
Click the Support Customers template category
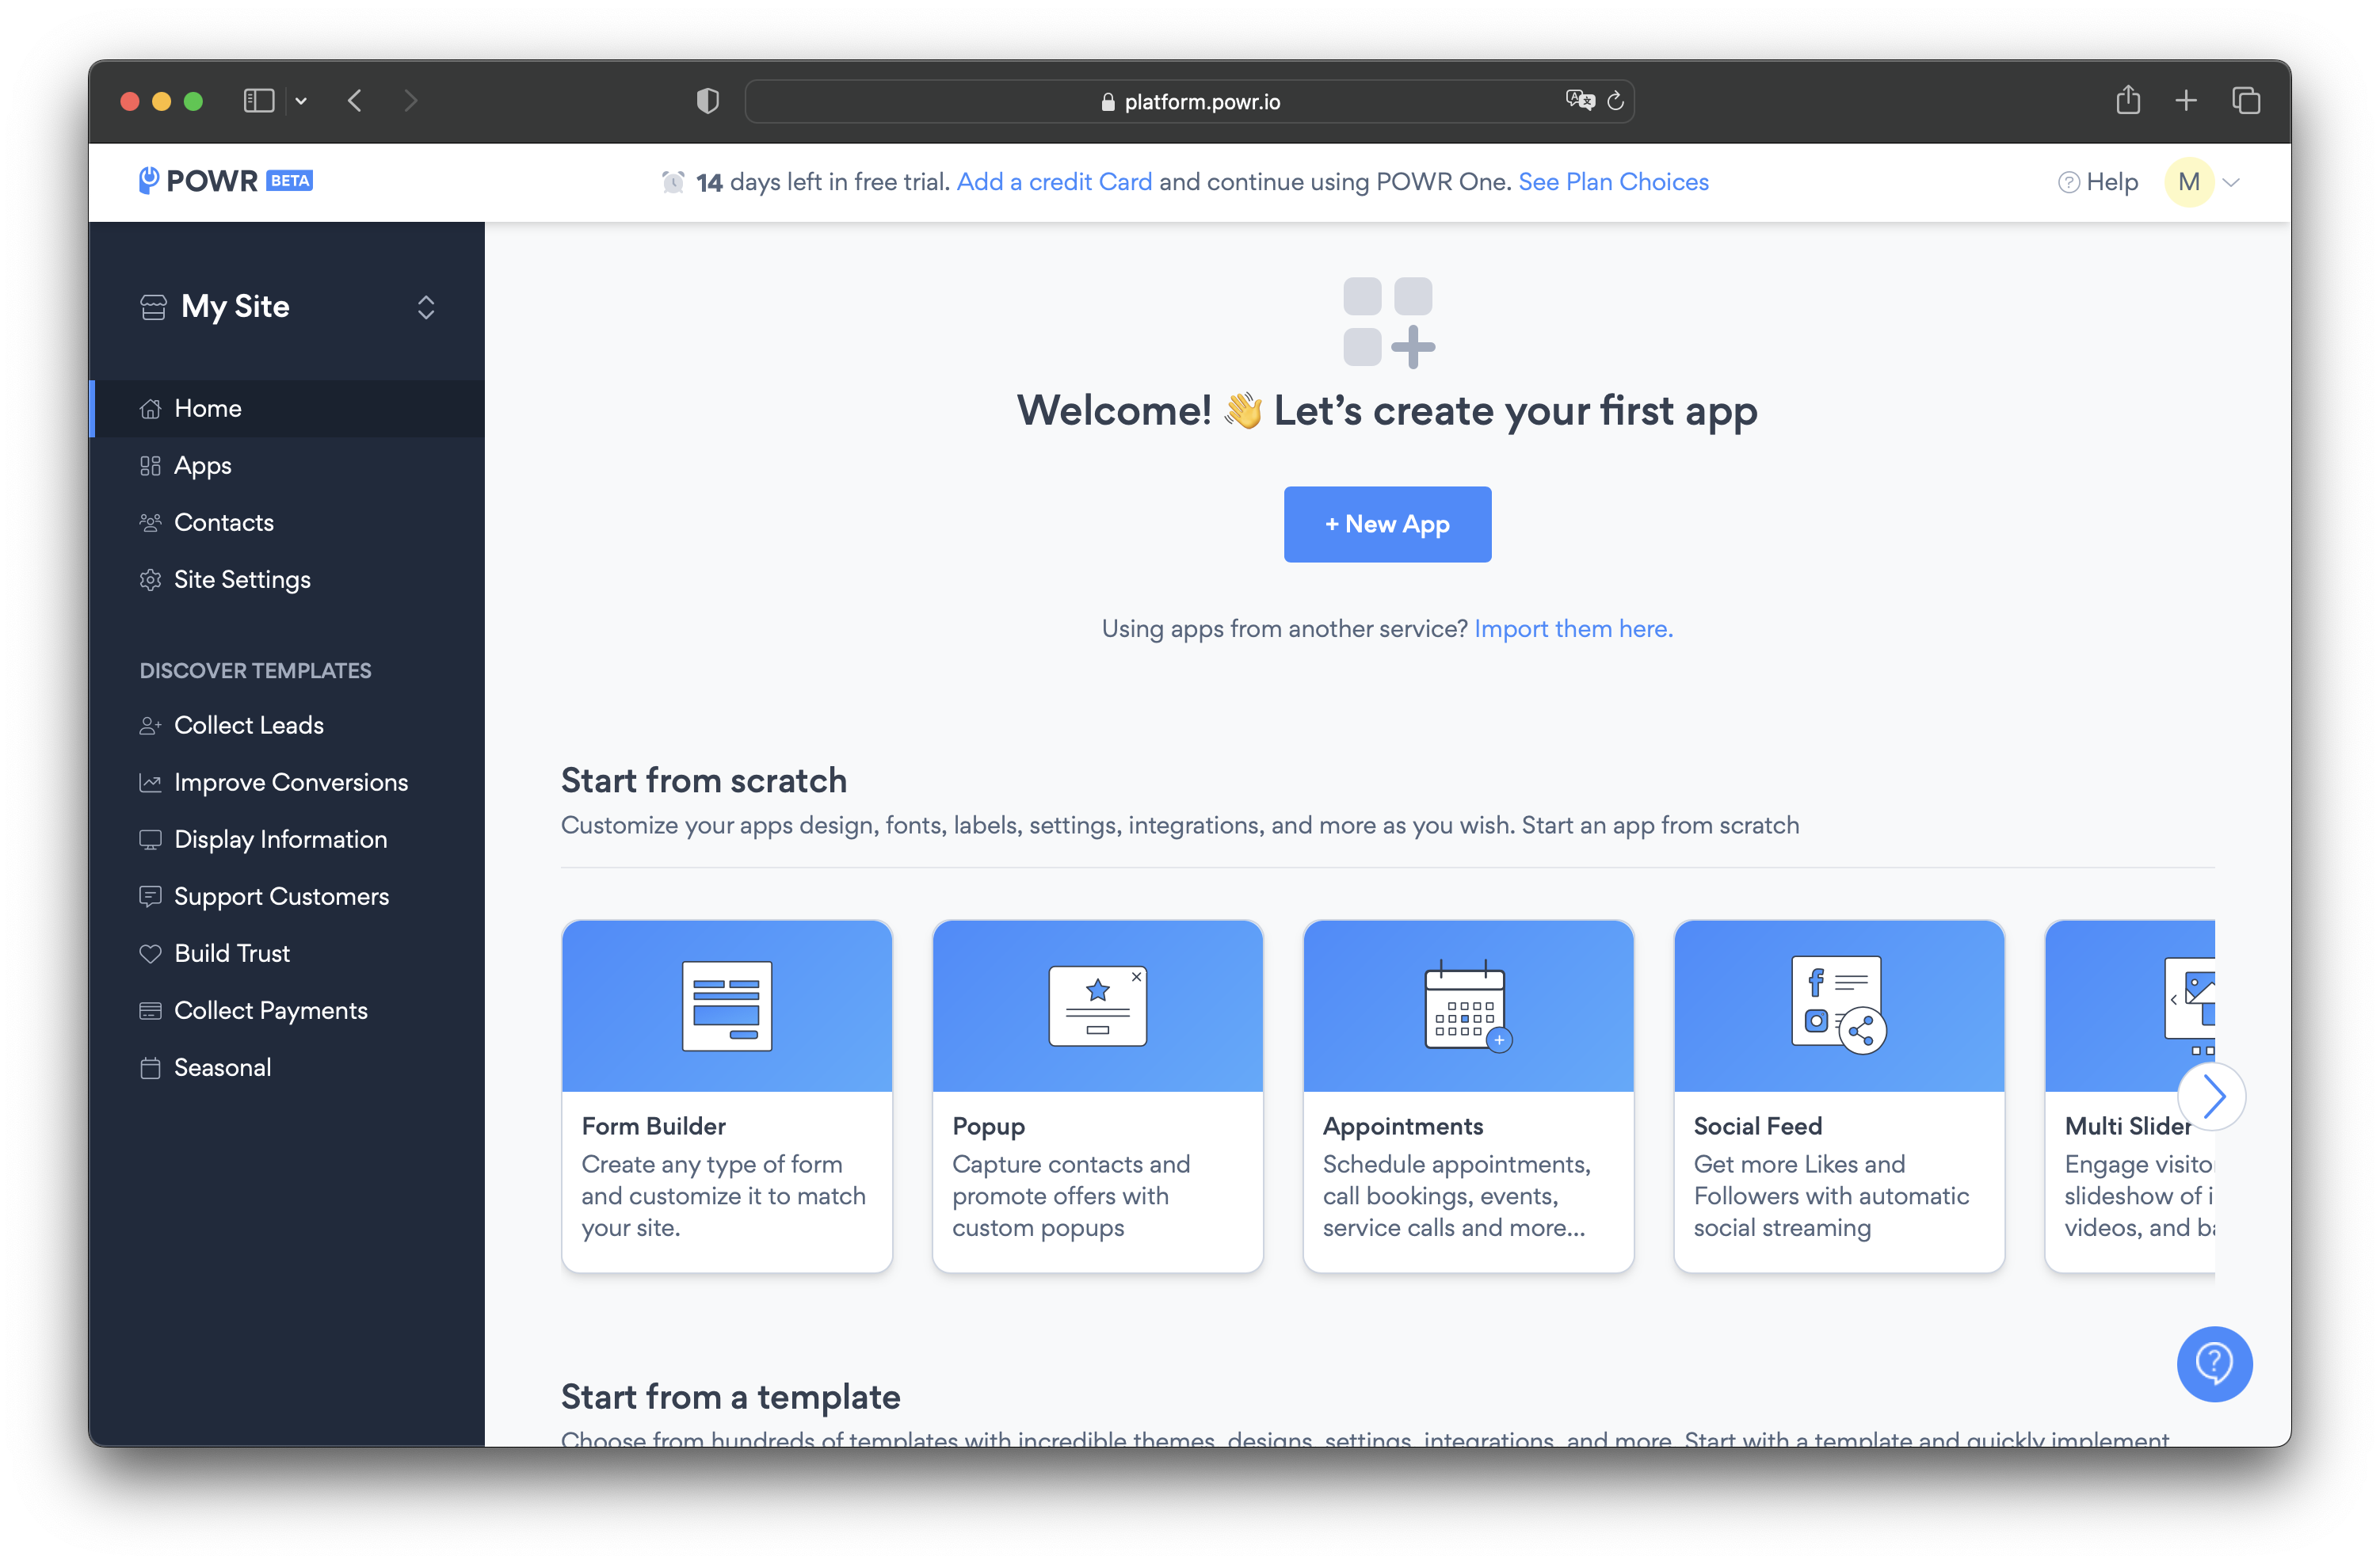281,895
